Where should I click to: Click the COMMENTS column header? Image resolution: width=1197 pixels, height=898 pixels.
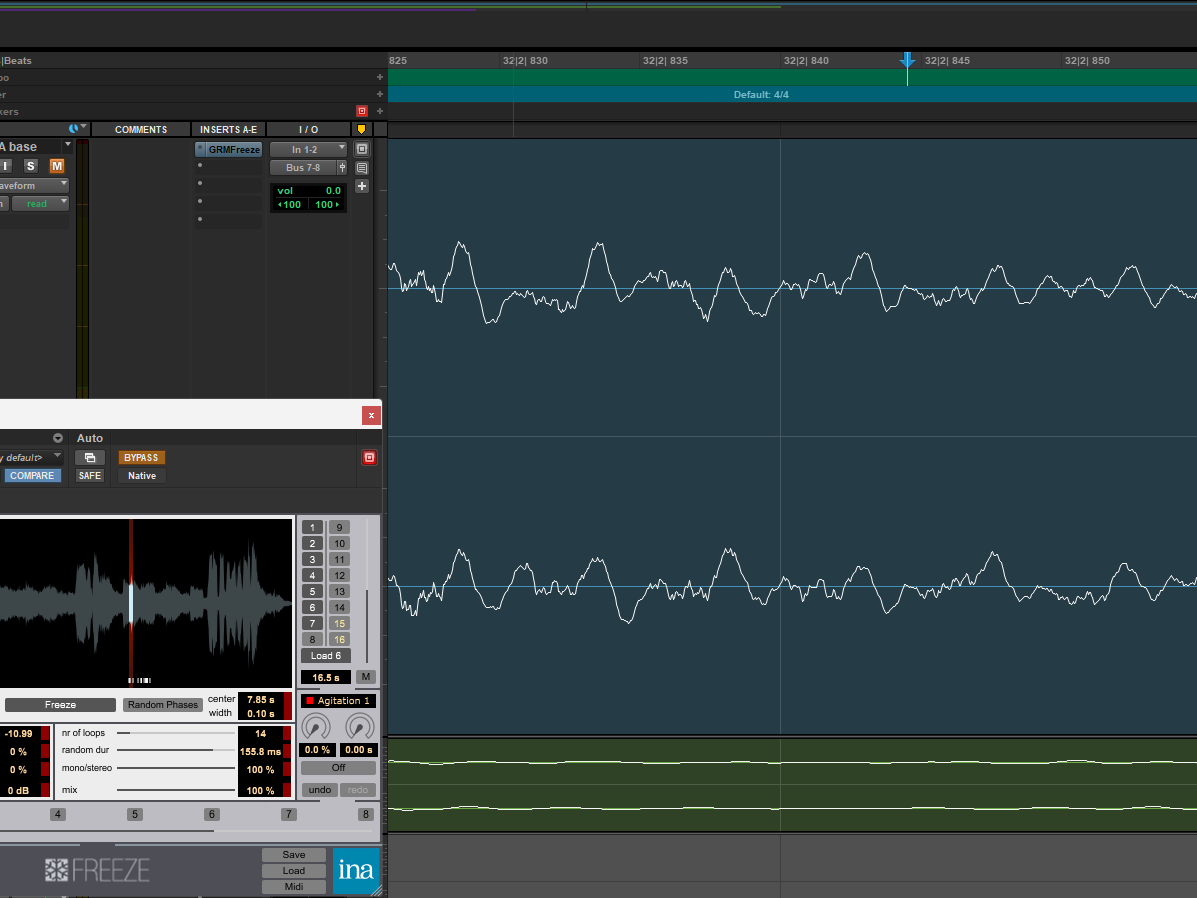click(140, 130)
